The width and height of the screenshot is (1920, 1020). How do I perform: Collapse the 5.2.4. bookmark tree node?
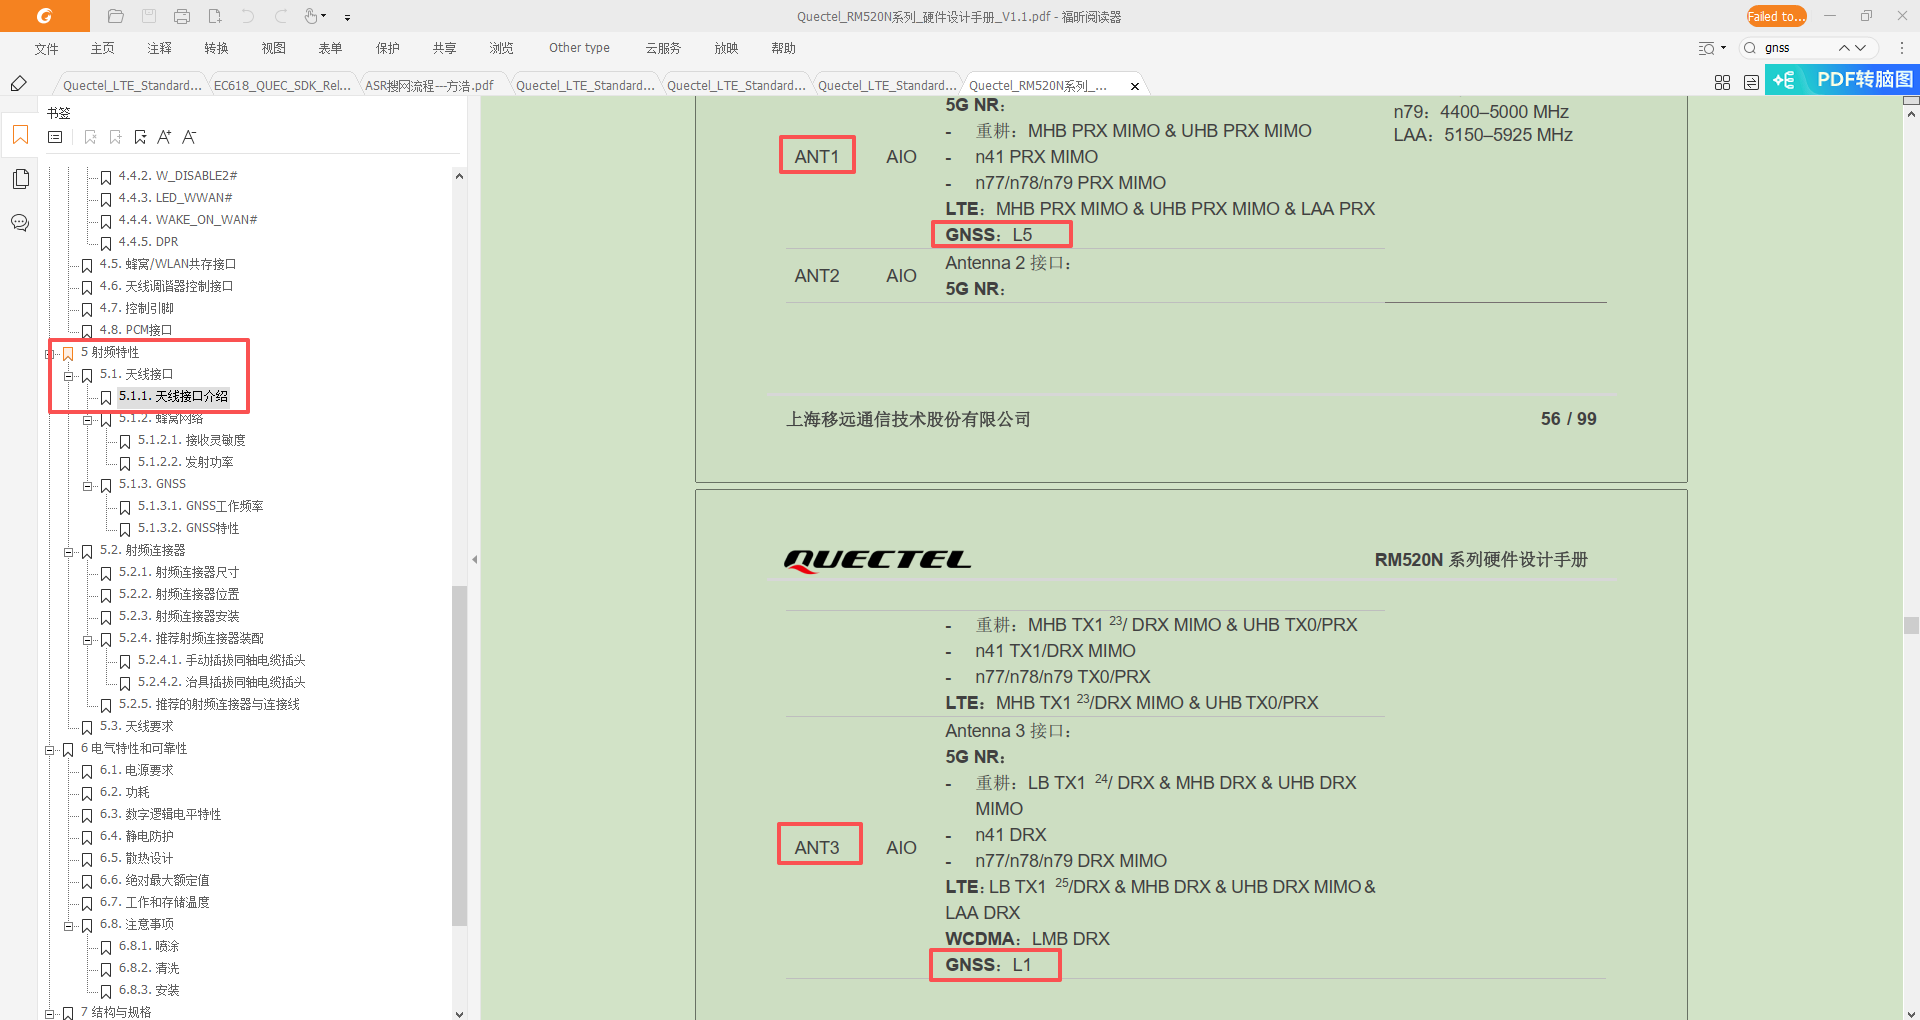(x=88, y=639)
